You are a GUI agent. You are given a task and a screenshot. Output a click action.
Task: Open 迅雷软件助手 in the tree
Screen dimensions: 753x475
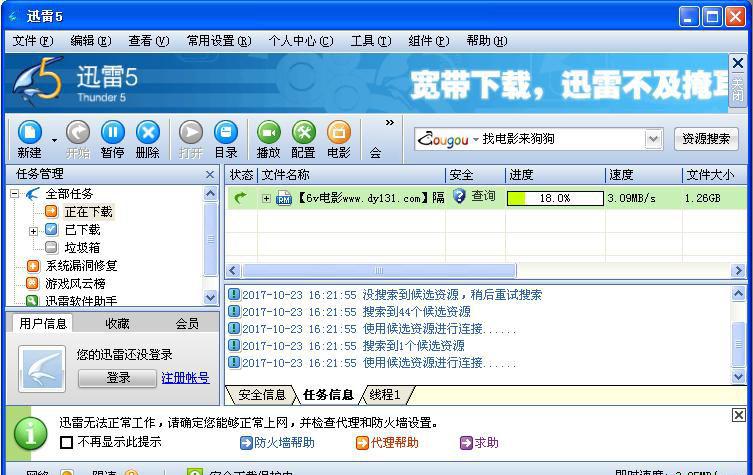(81, 301)
